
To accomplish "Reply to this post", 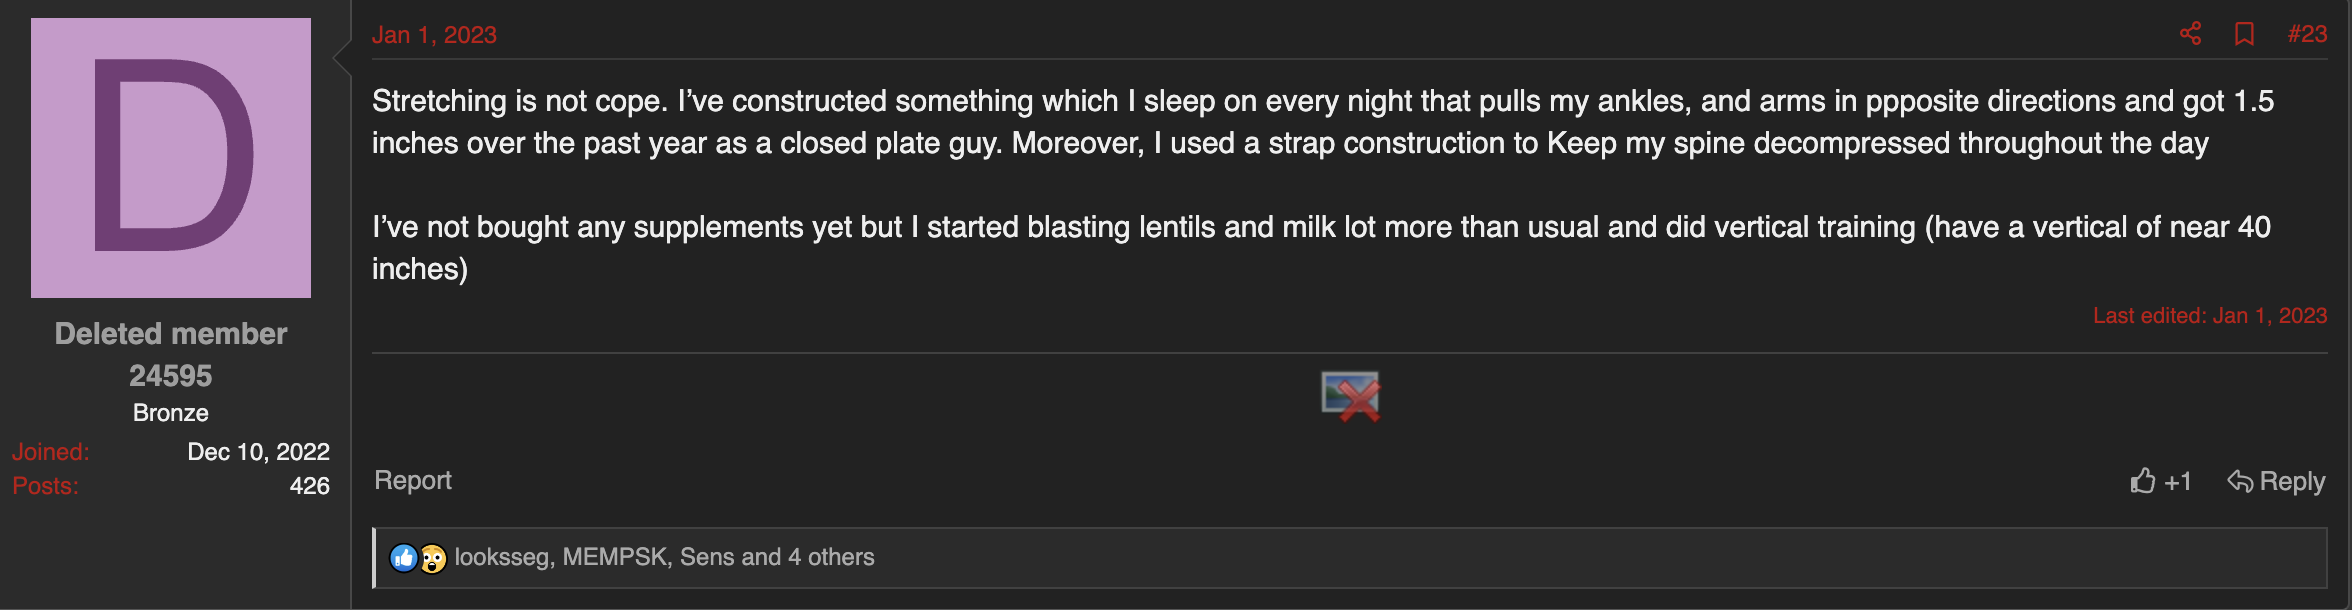I will [2276, 482].
